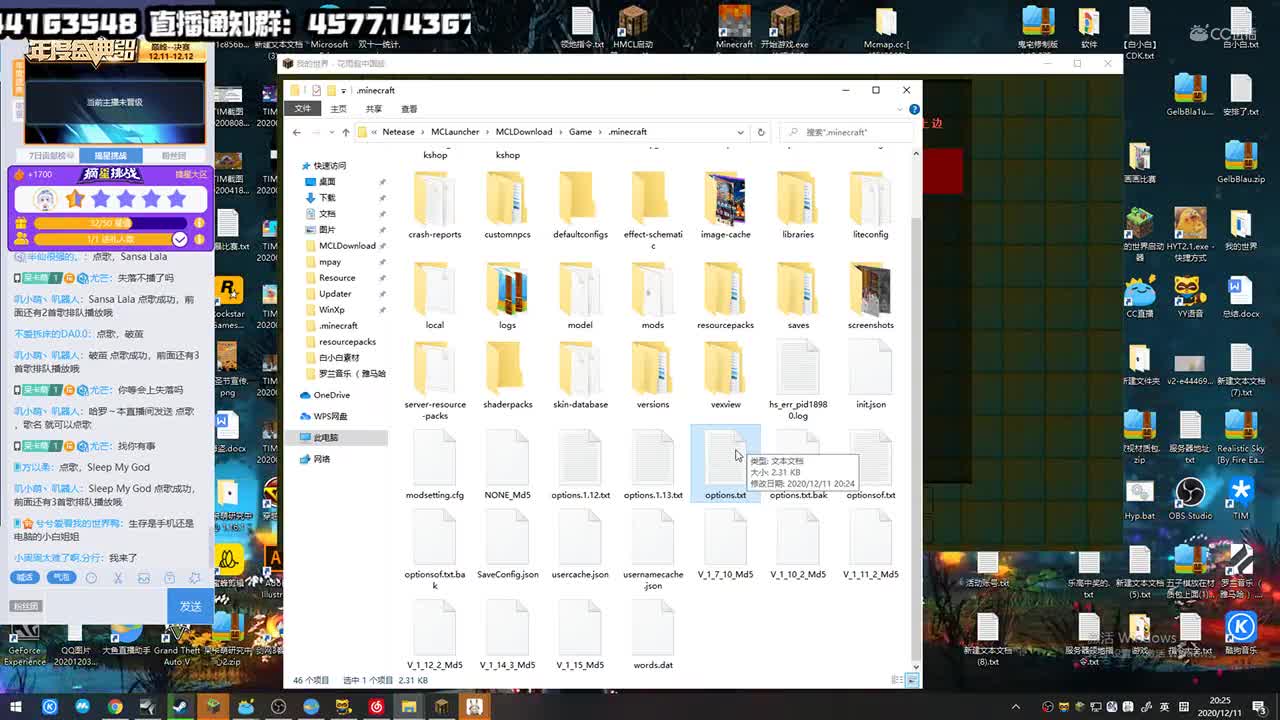Open the 文件 ribbon tab
Screen dimensions: 1280x720
302,109
